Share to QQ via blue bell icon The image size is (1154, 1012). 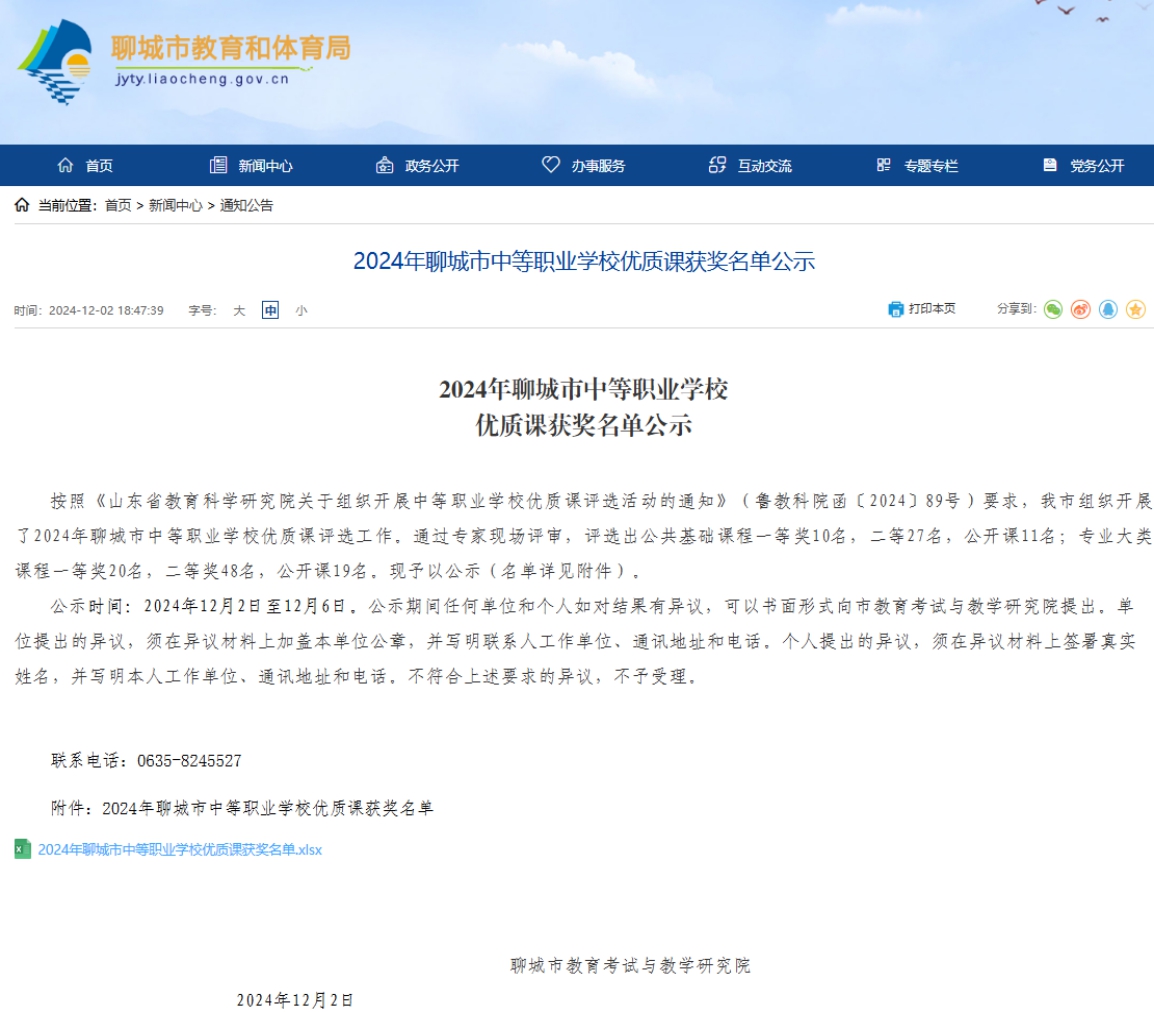pos(1108,309)
